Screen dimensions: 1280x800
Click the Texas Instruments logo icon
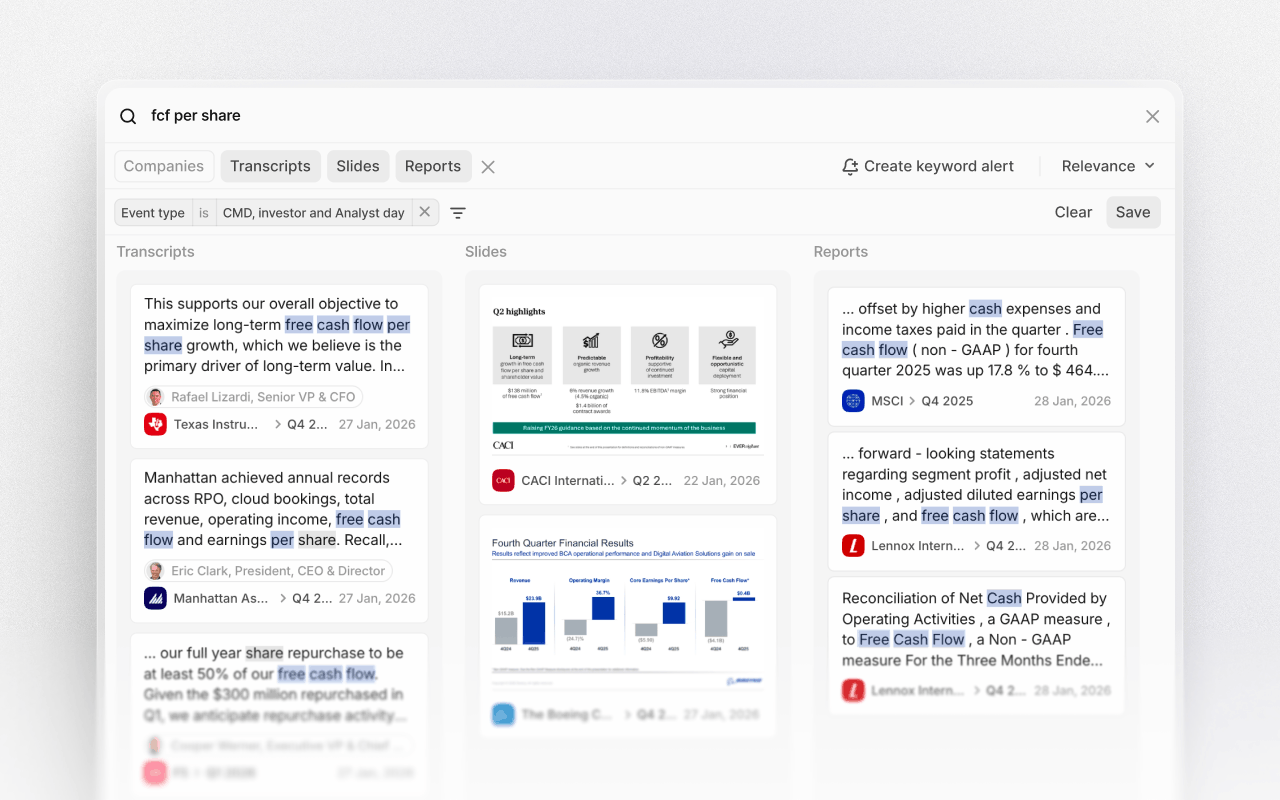tap(155, 424)
